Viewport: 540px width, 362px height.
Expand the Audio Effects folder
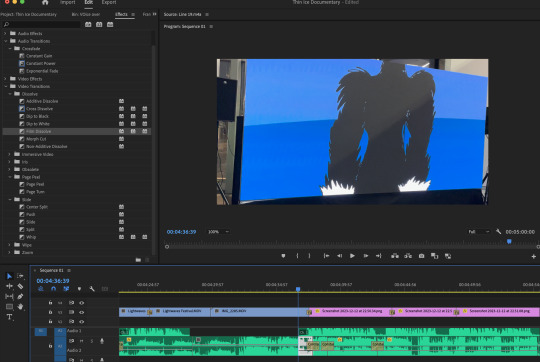point(5,33)
